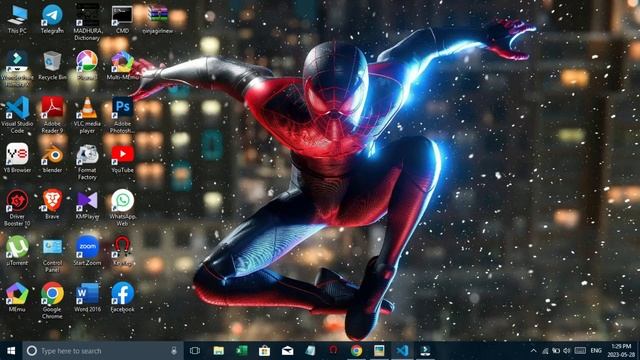
Task: Open Task View from the taskbar
Action: (195, 351)
